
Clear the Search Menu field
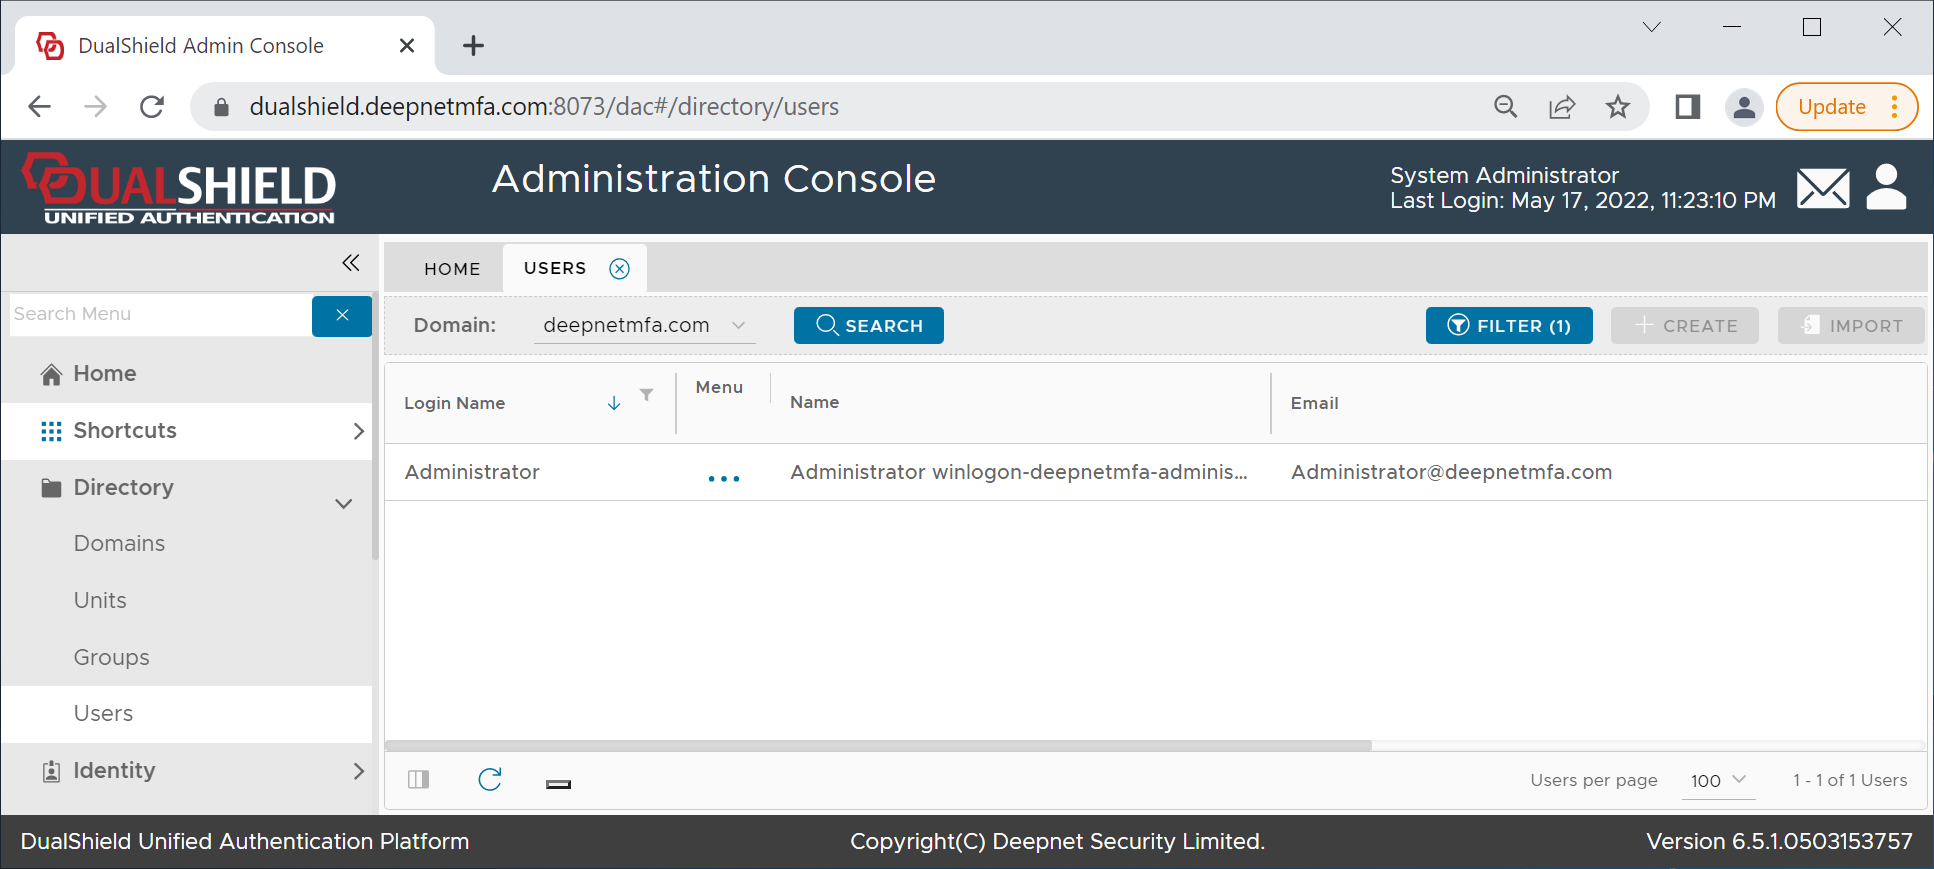click(342, 315)
